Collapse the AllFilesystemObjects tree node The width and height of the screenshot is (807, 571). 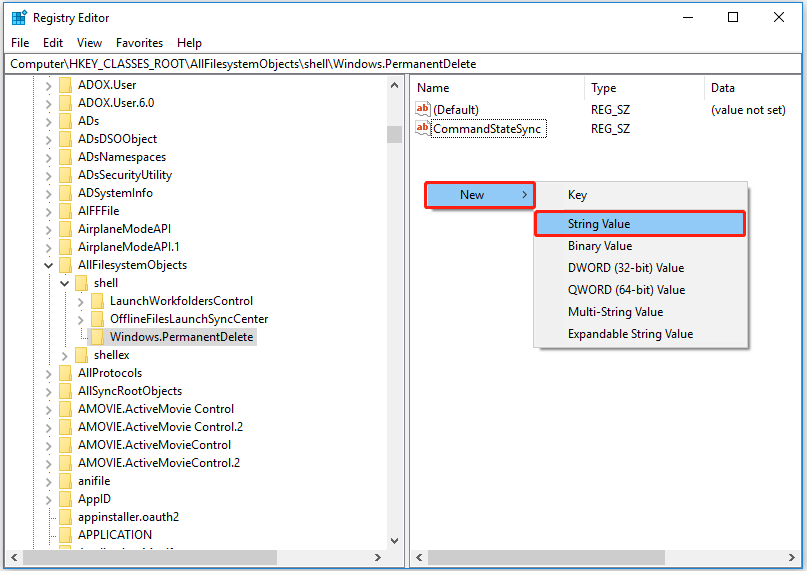pos(48,265)
